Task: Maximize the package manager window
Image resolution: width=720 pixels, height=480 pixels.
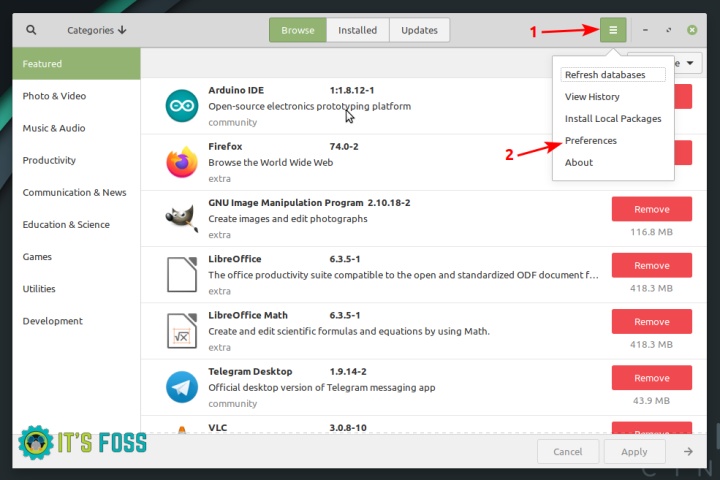Action: point(669,30)
